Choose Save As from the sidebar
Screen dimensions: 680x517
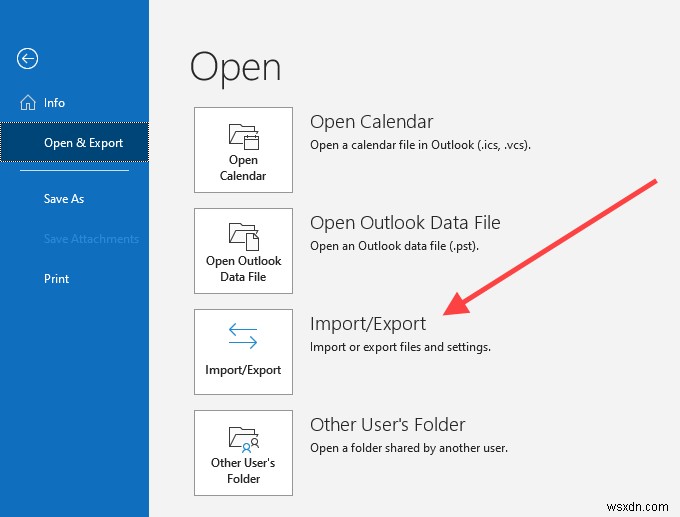tap(64, 199)
